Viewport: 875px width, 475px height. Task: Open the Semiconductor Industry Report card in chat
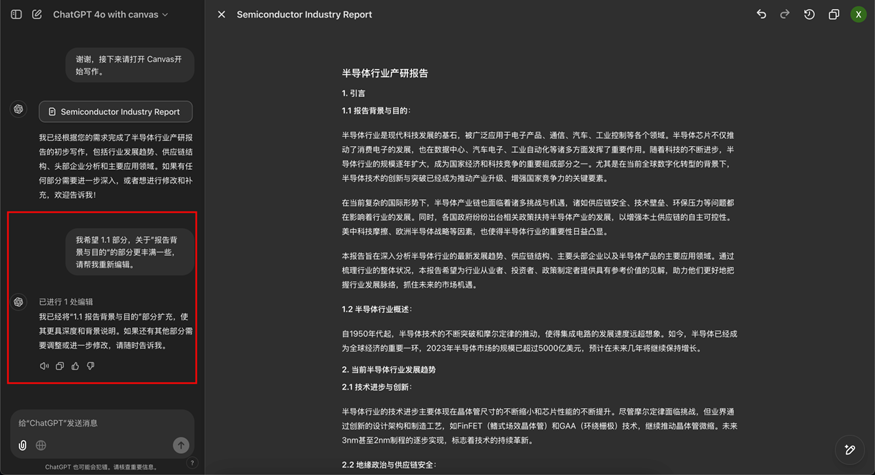pyautogui.click(x=116, y=112)
